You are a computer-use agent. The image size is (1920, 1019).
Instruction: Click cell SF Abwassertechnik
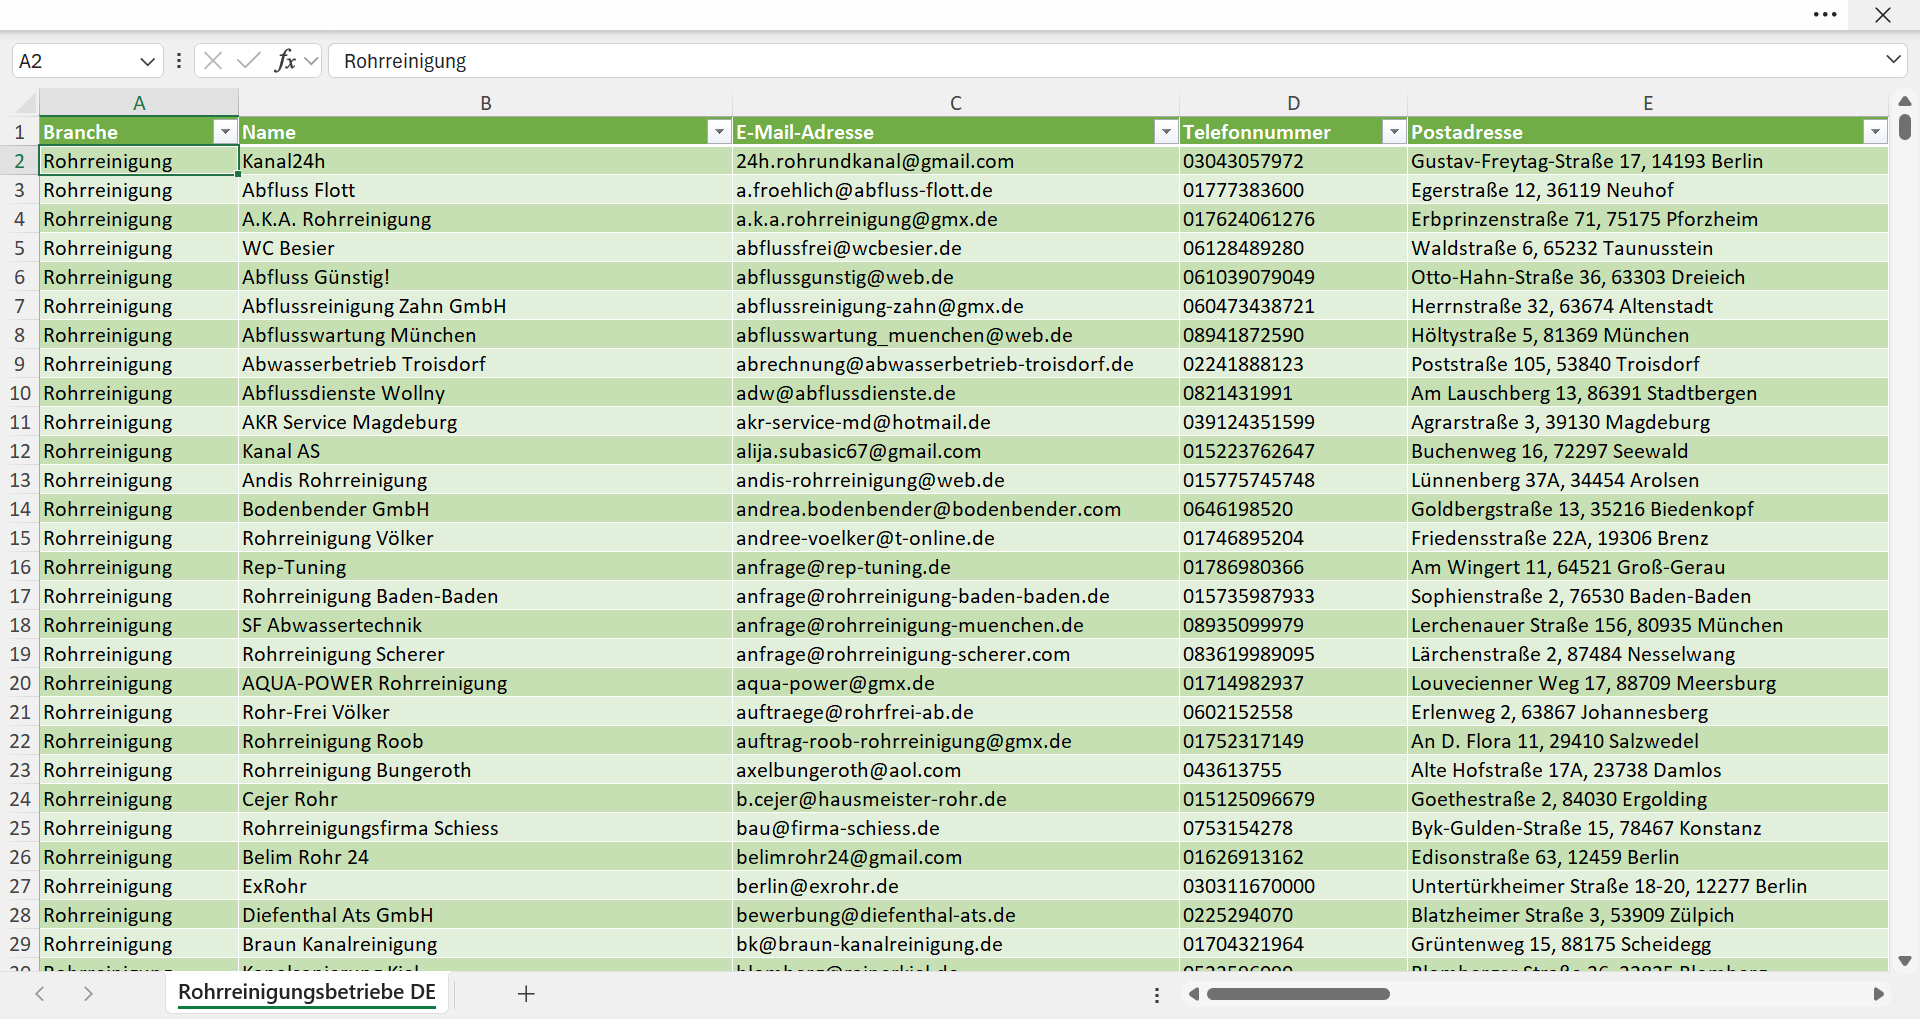point(485,625)
